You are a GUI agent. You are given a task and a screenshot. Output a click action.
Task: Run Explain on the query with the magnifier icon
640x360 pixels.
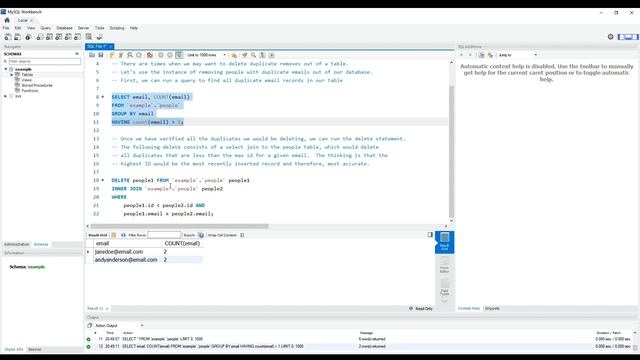click(130, 55)
